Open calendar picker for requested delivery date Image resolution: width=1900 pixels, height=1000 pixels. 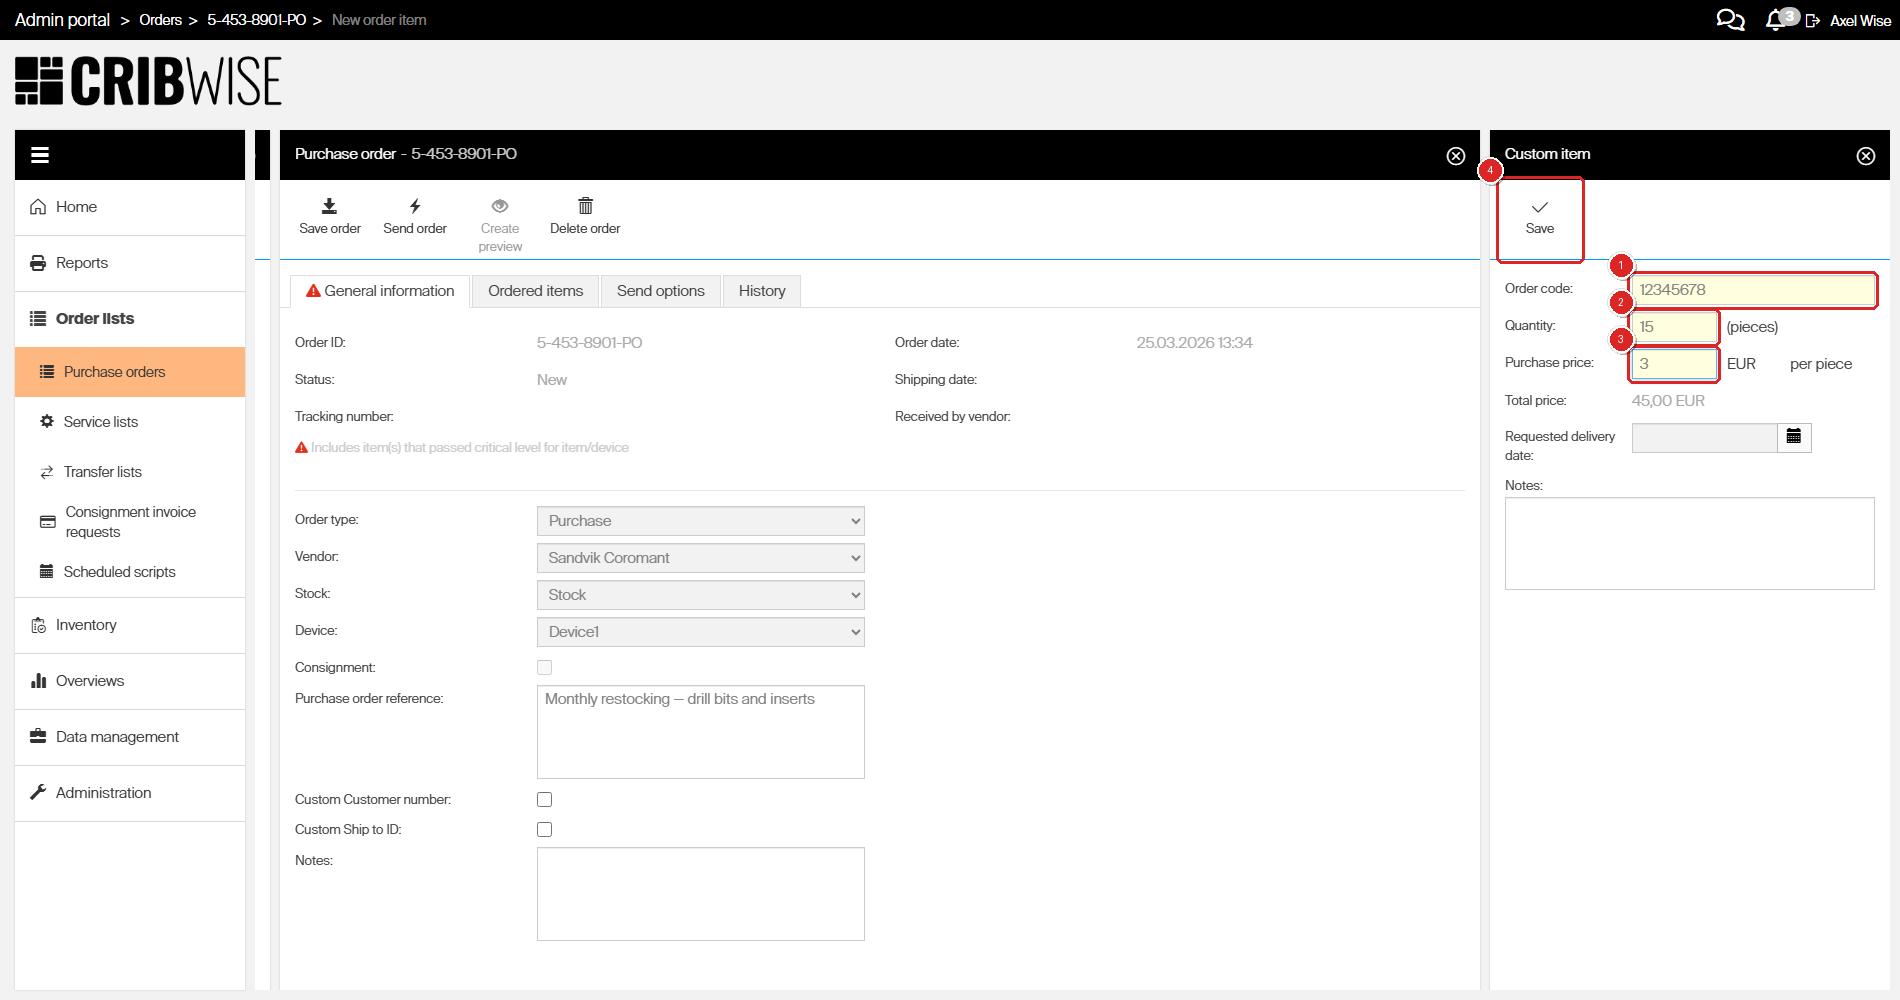point(1794,437)
